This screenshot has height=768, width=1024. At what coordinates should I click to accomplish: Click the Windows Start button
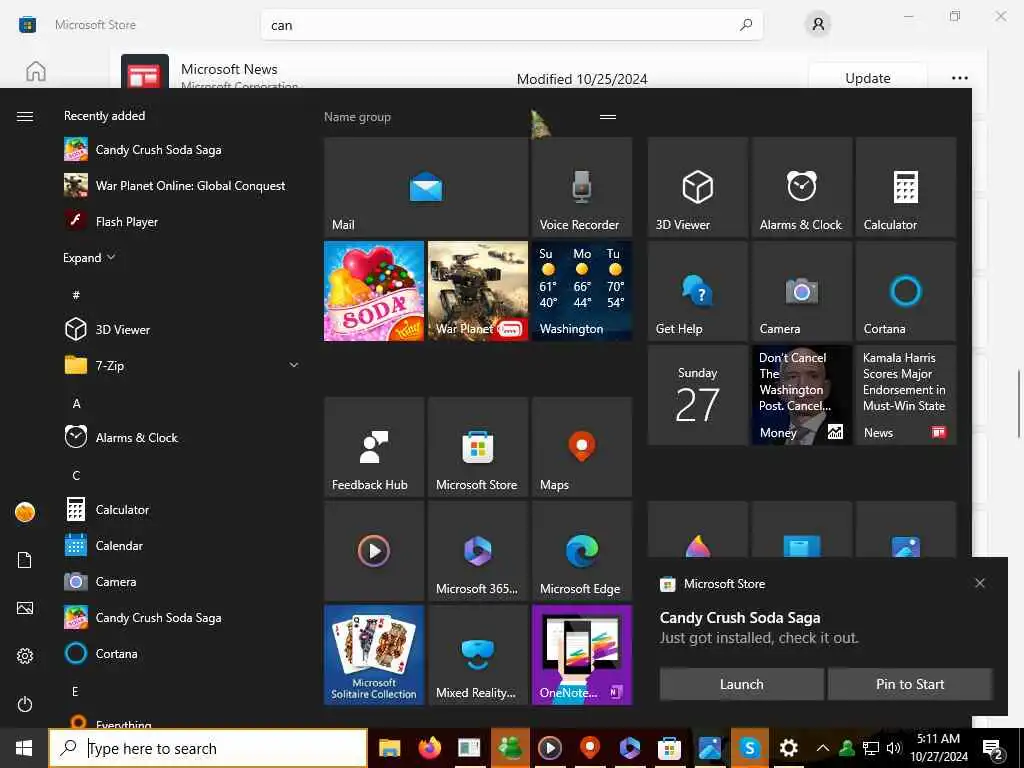point(24,748)
